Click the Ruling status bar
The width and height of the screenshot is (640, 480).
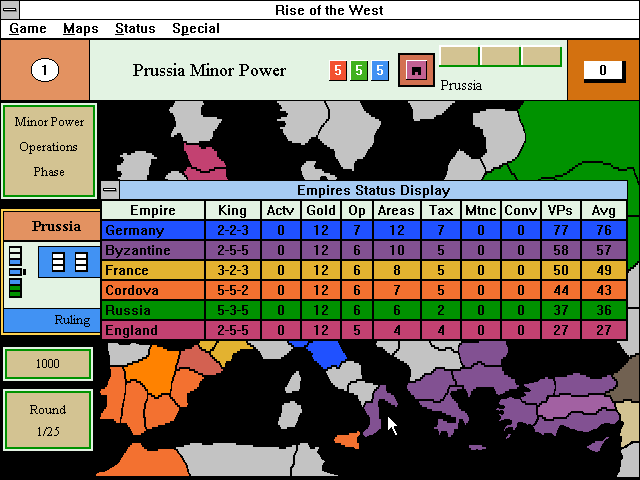(52, 320)
